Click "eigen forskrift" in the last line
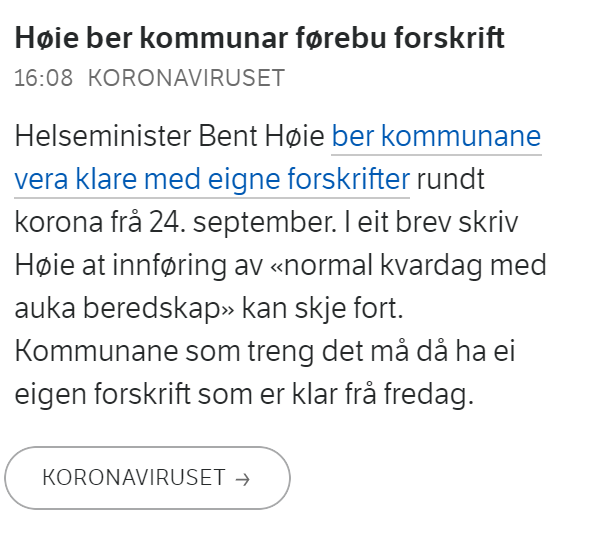600x554 pixels. coord(102,394)
